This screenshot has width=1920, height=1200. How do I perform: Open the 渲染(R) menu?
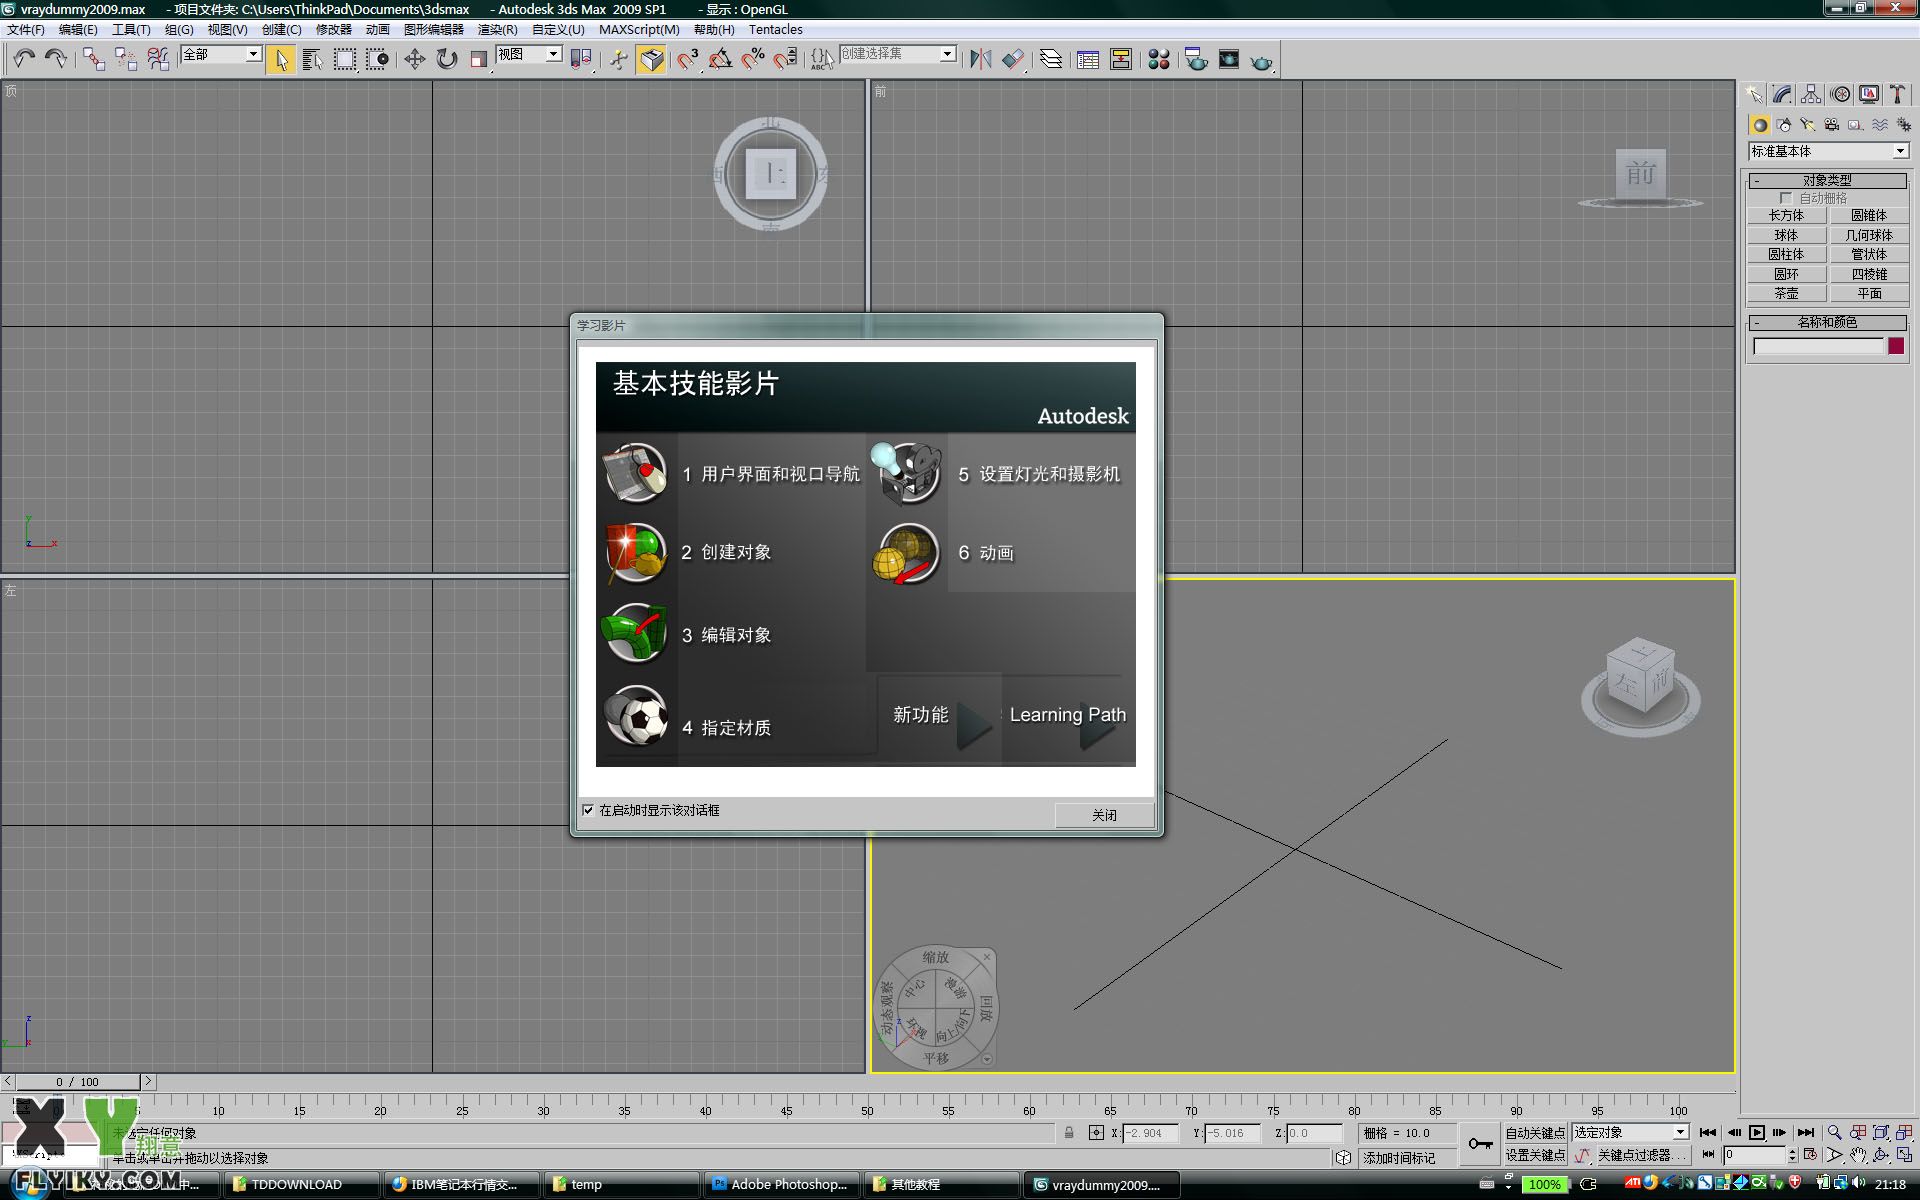[497, 30]
